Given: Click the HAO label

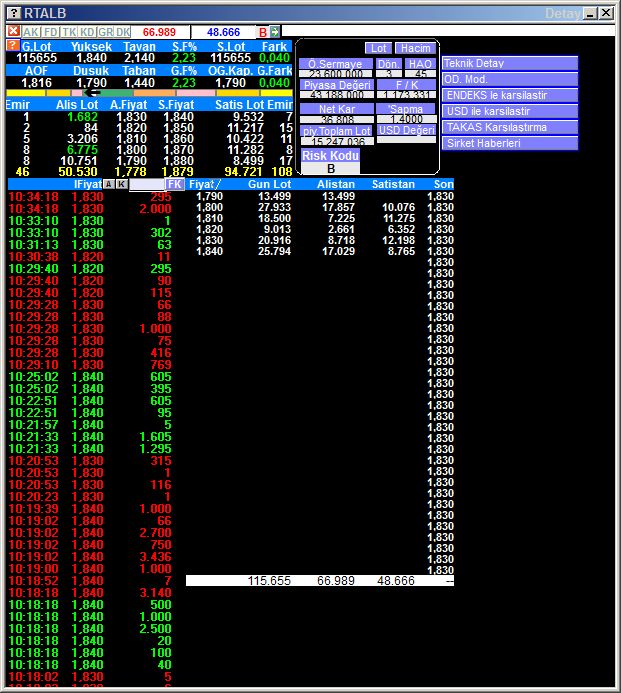Looking at the screenshot, I should pos(420,64).
